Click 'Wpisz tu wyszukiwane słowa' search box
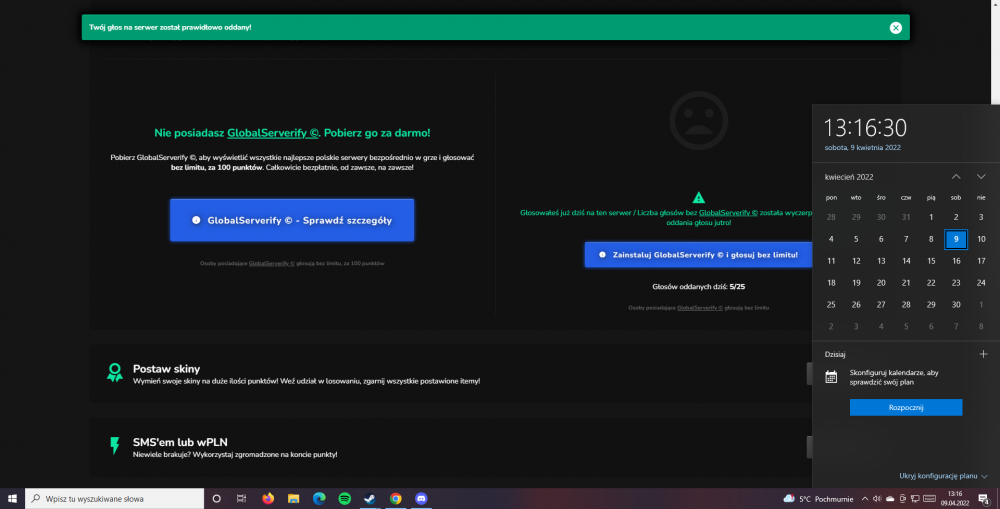 click(114, 499)
